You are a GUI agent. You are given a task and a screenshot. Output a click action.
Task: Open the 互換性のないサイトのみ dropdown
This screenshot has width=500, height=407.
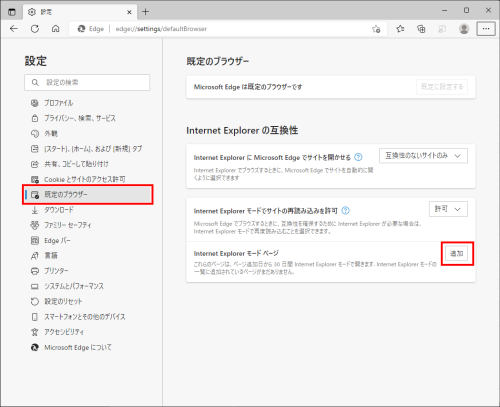tap(423, 156)
